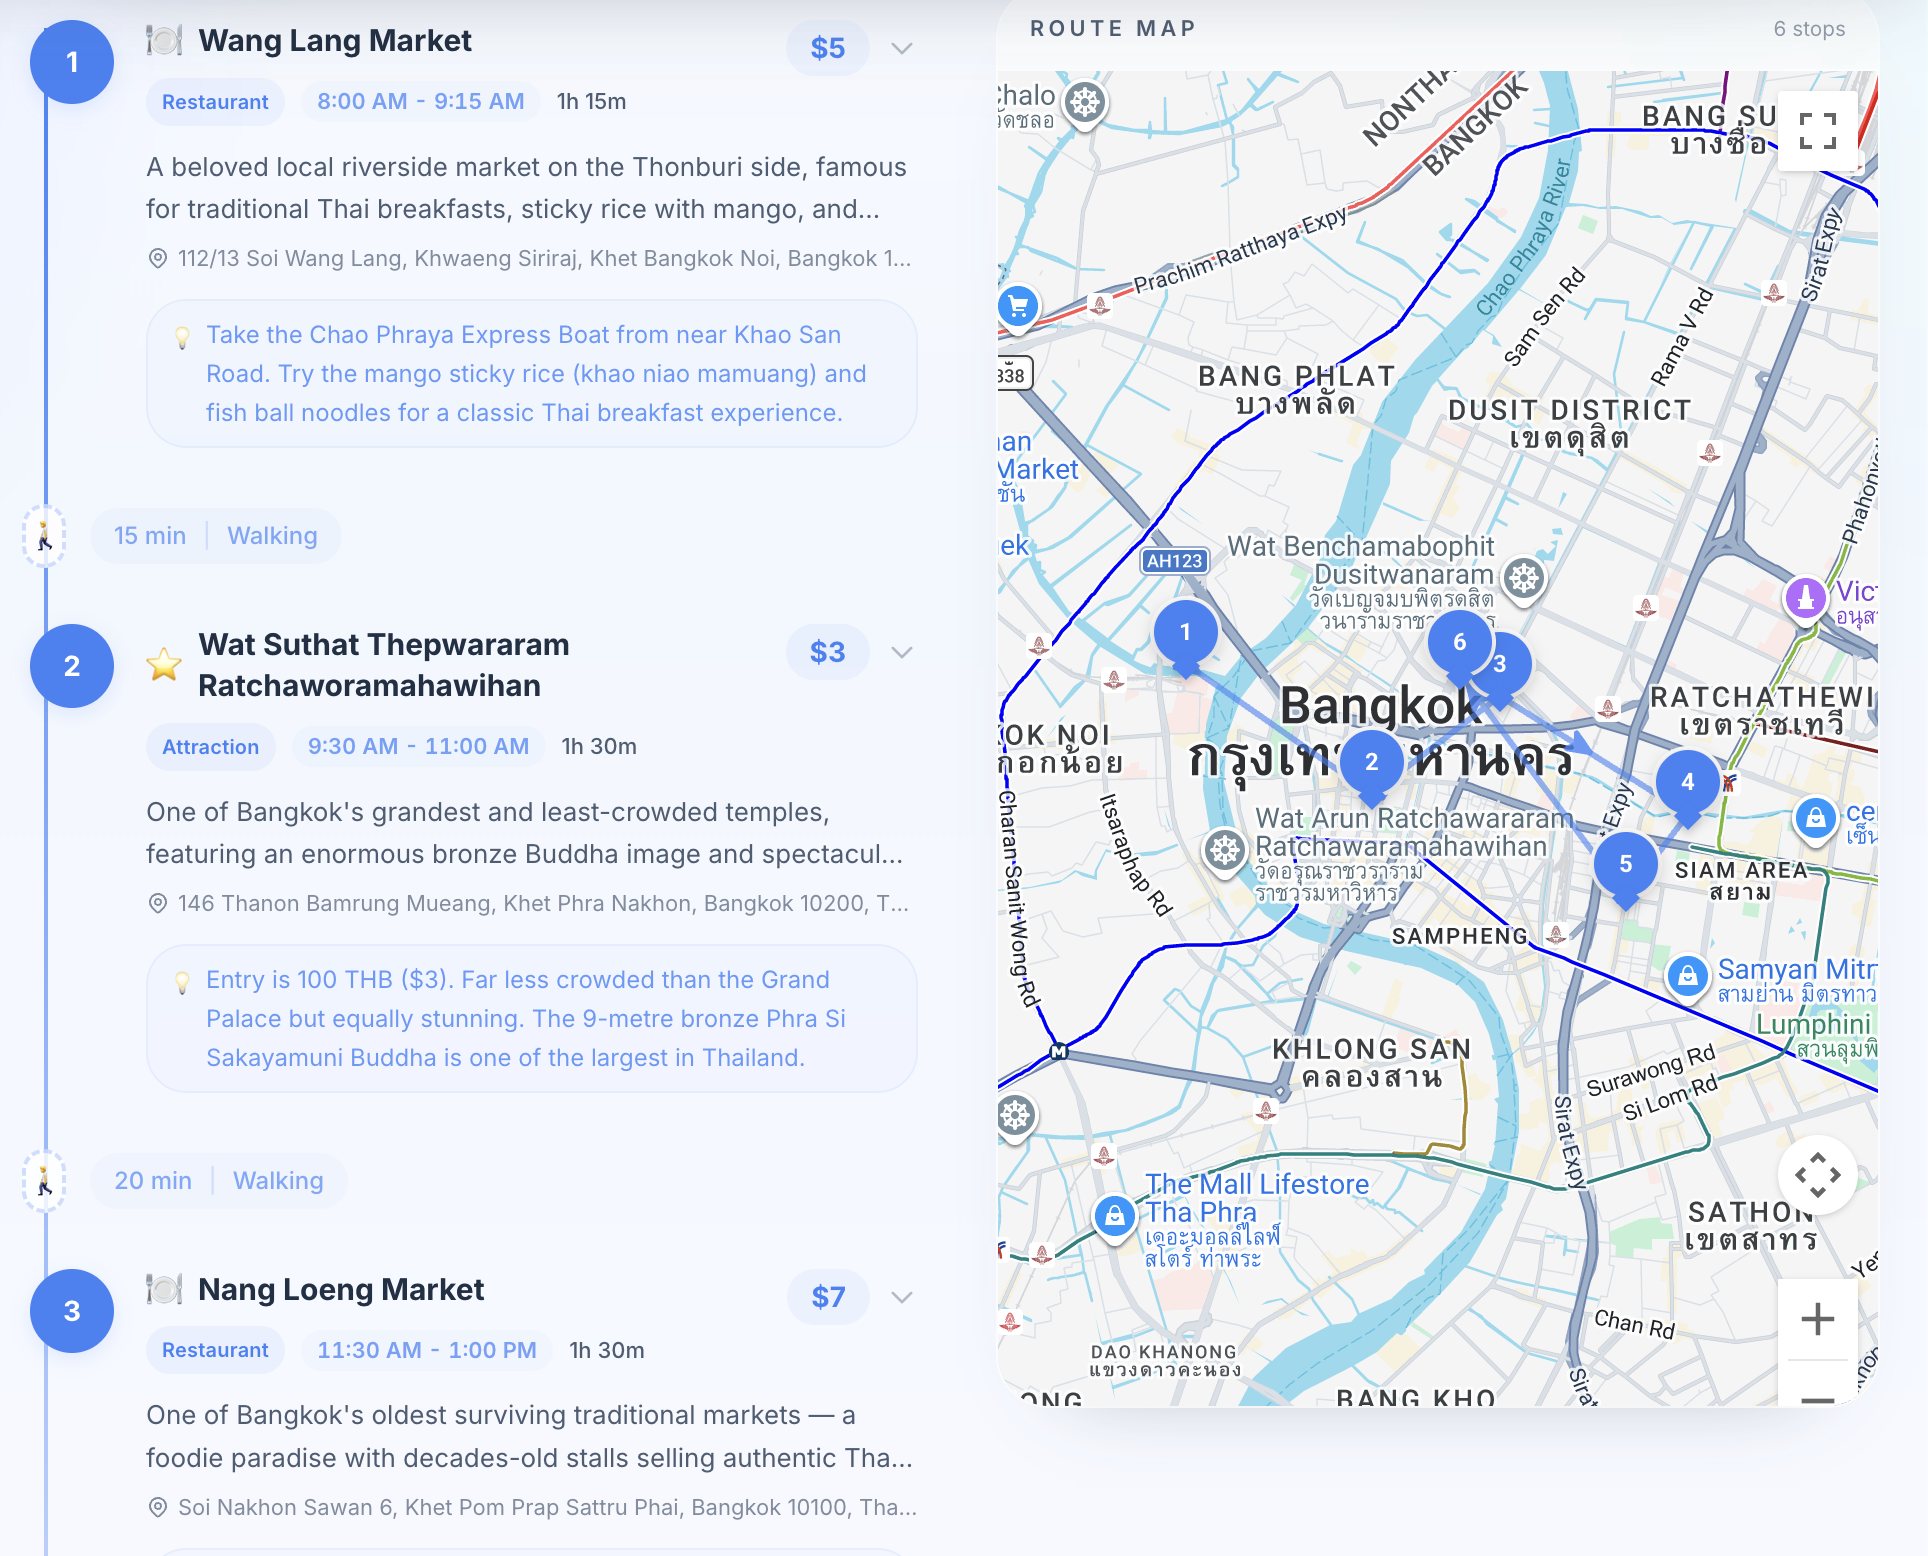Expand details for Wang Lang Market
Viewport: 1928px width, 1556px height.
[x=902, y=47]
